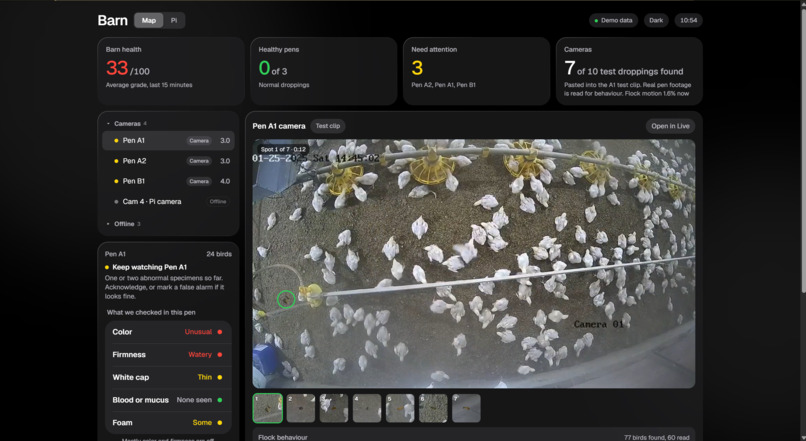Open the Barn health card
Viewport: 806px width, 441px height.
tap(171, 71)
